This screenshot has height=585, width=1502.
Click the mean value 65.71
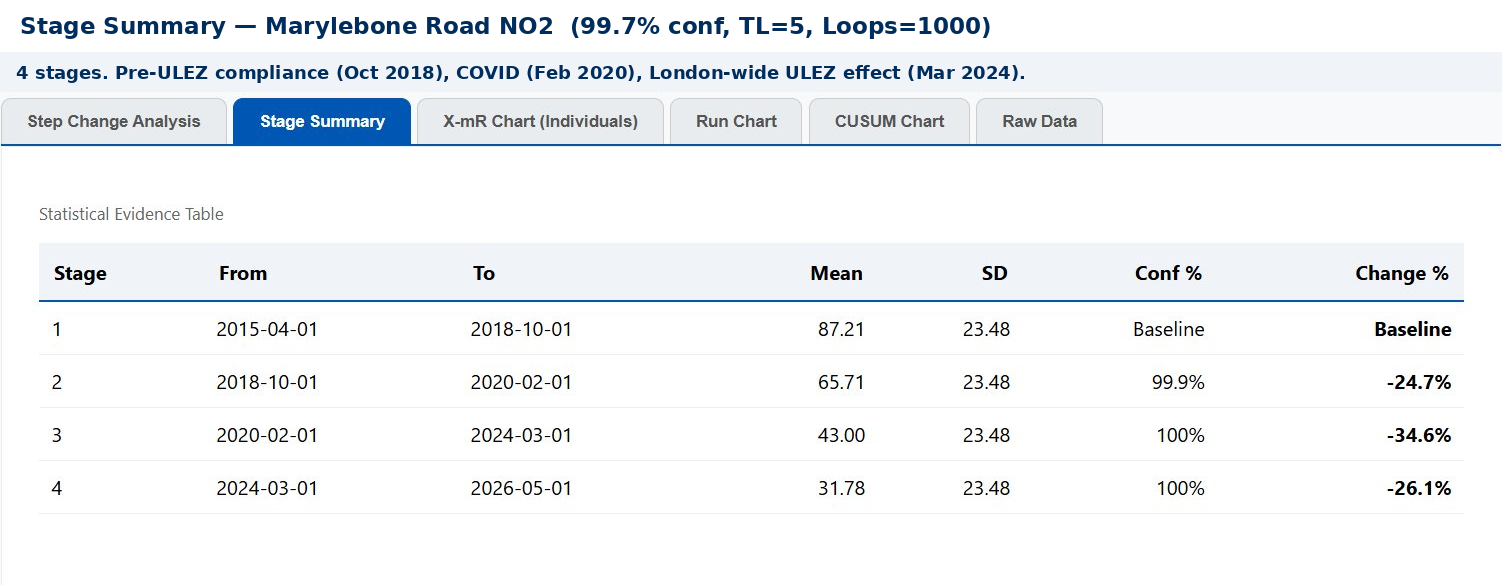840,382
